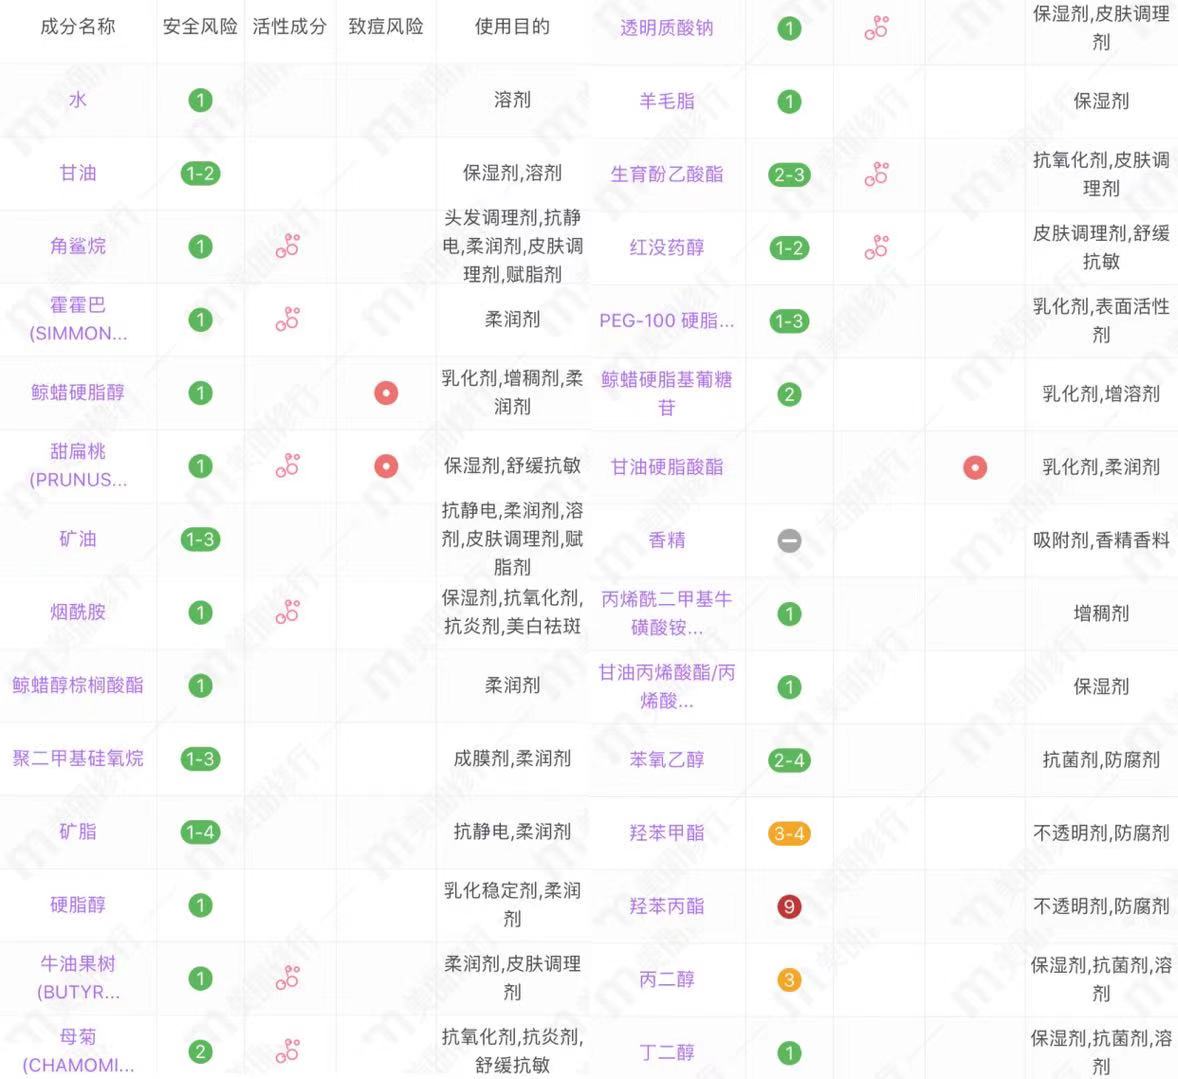Click 红没药醇's active ingredient icon
The image size is (1178, 1079).
(875, 245)
